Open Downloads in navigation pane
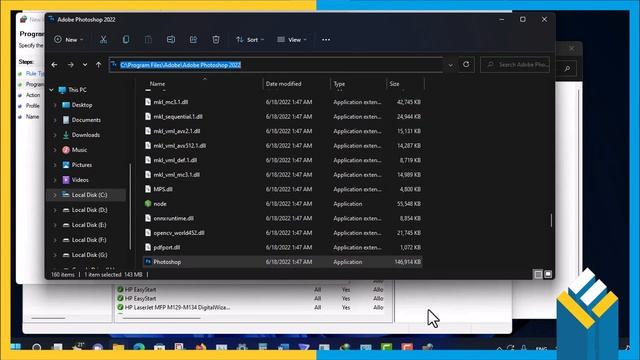640x360 pixels. tap(86, 135)
